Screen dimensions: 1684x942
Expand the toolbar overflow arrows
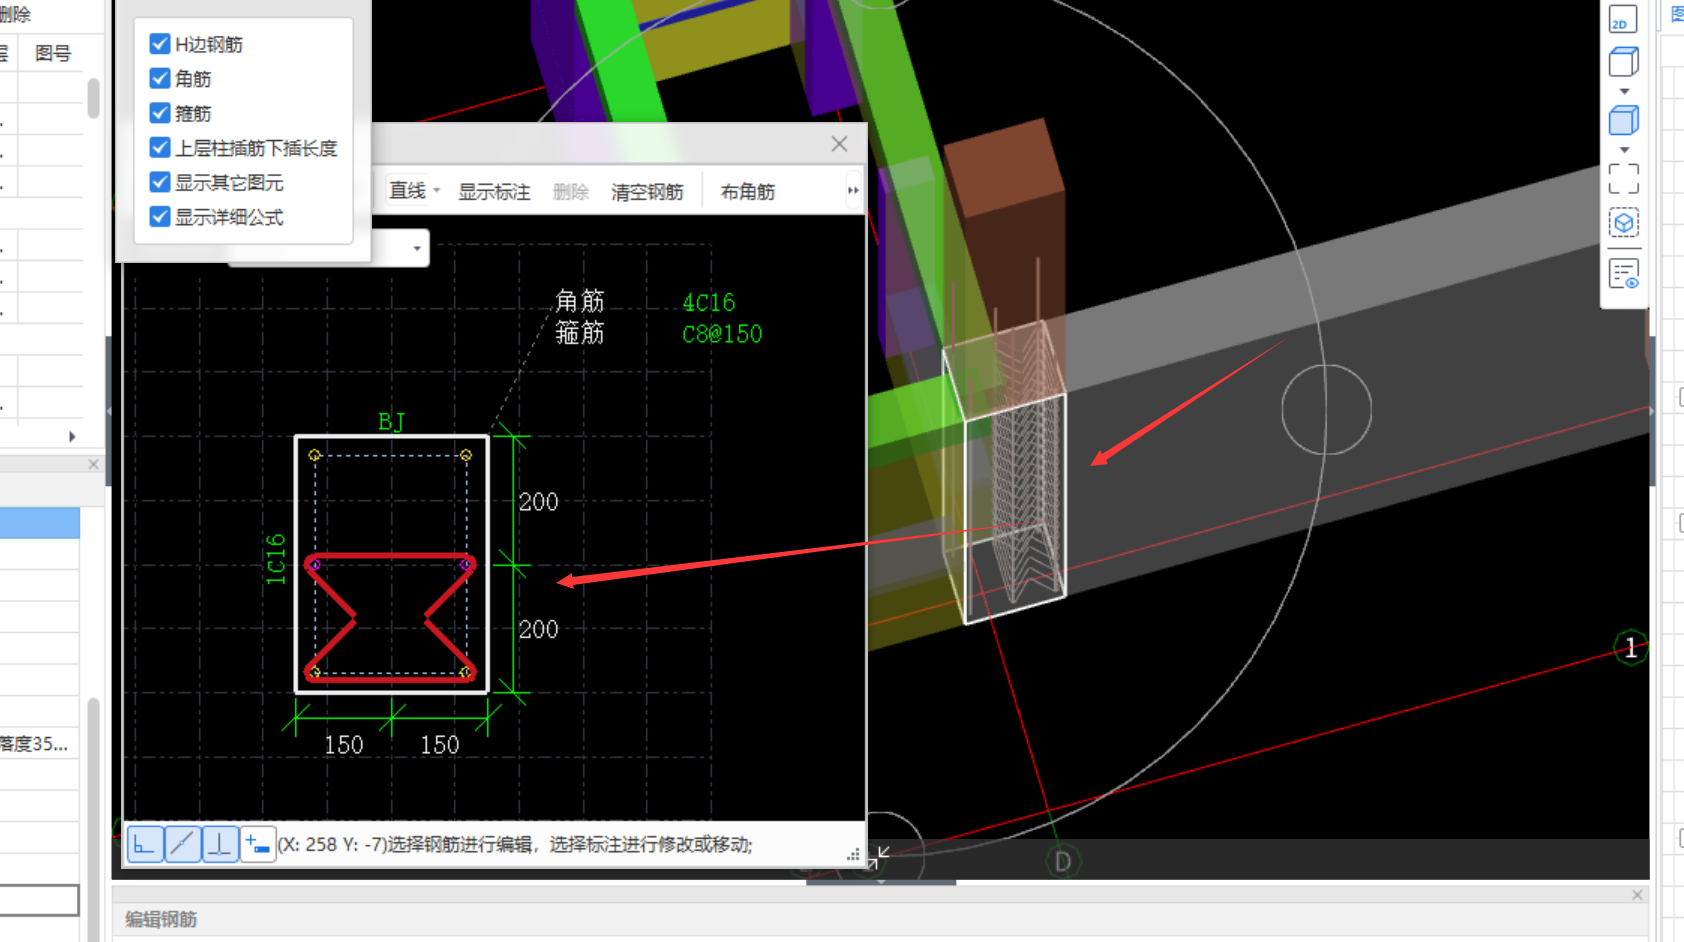(853, 191)
